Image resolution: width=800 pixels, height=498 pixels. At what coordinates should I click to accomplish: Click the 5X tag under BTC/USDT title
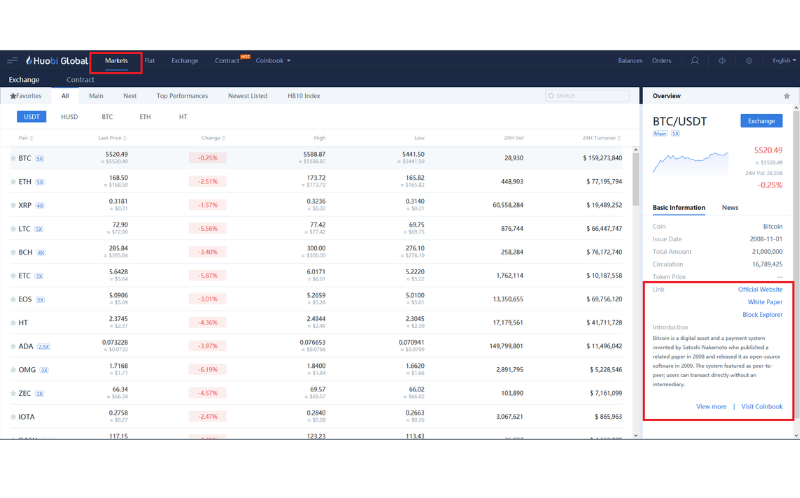(x=675, y=134)
